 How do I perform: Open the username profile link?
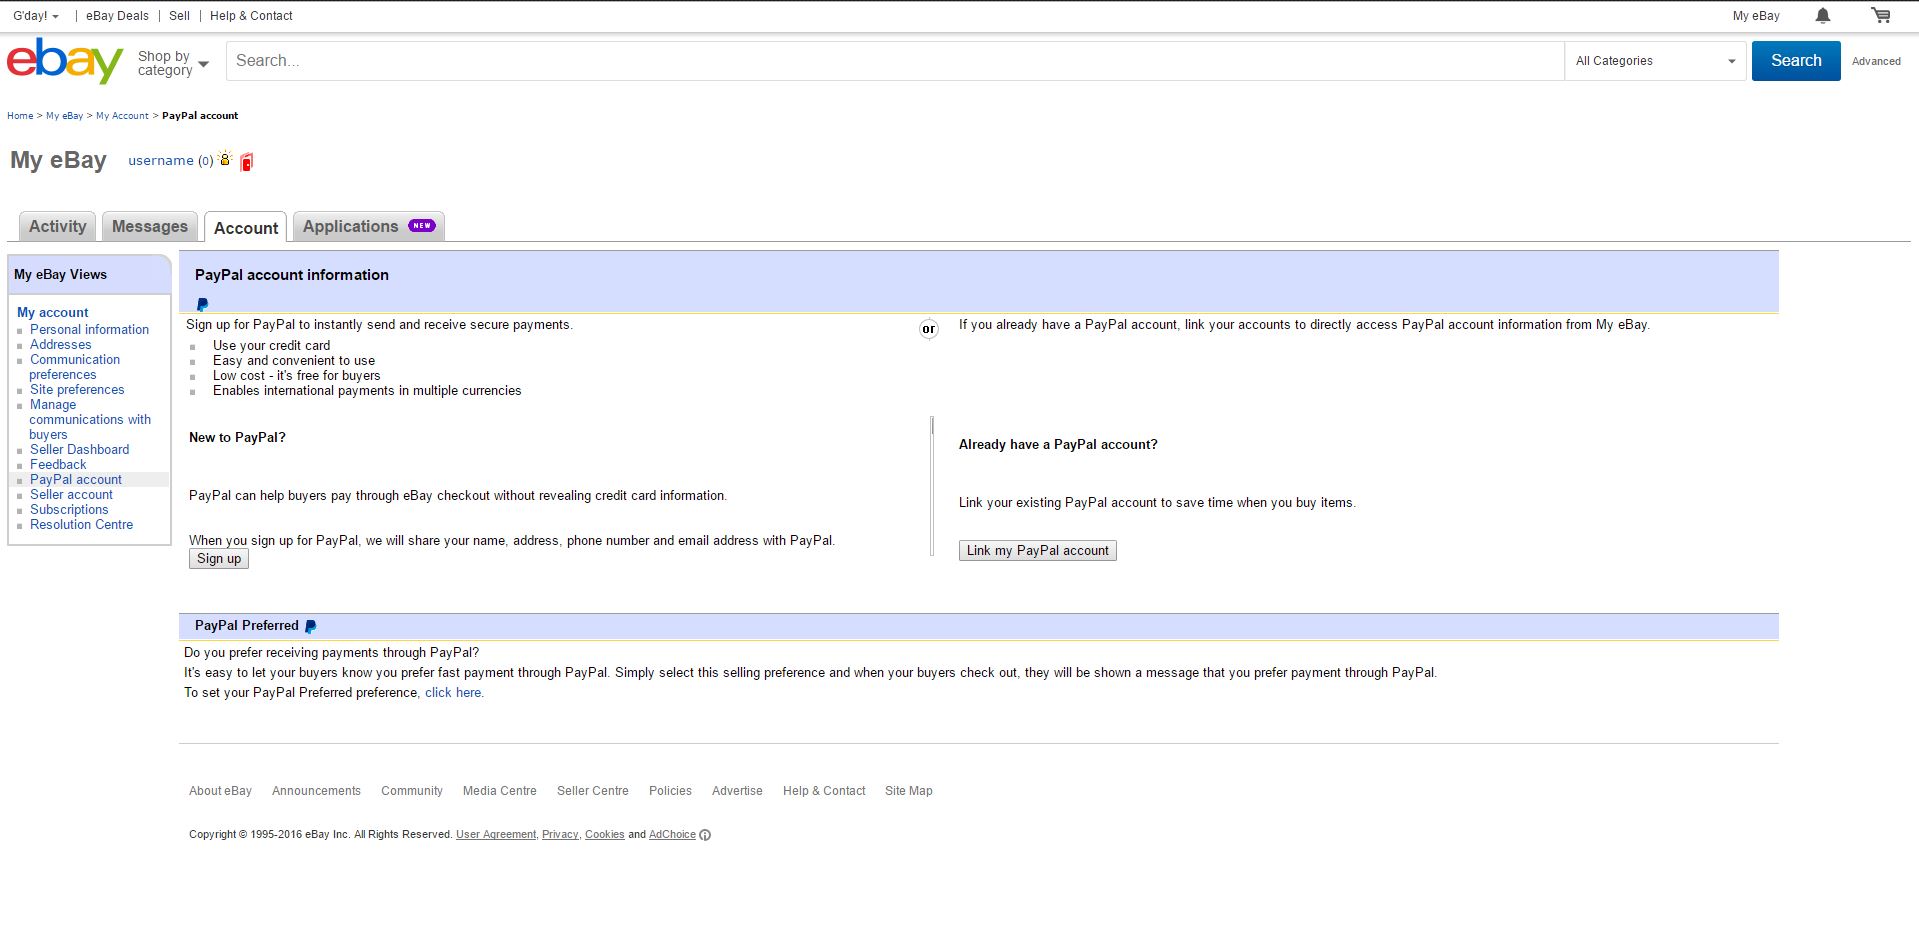tap(161, 160)
